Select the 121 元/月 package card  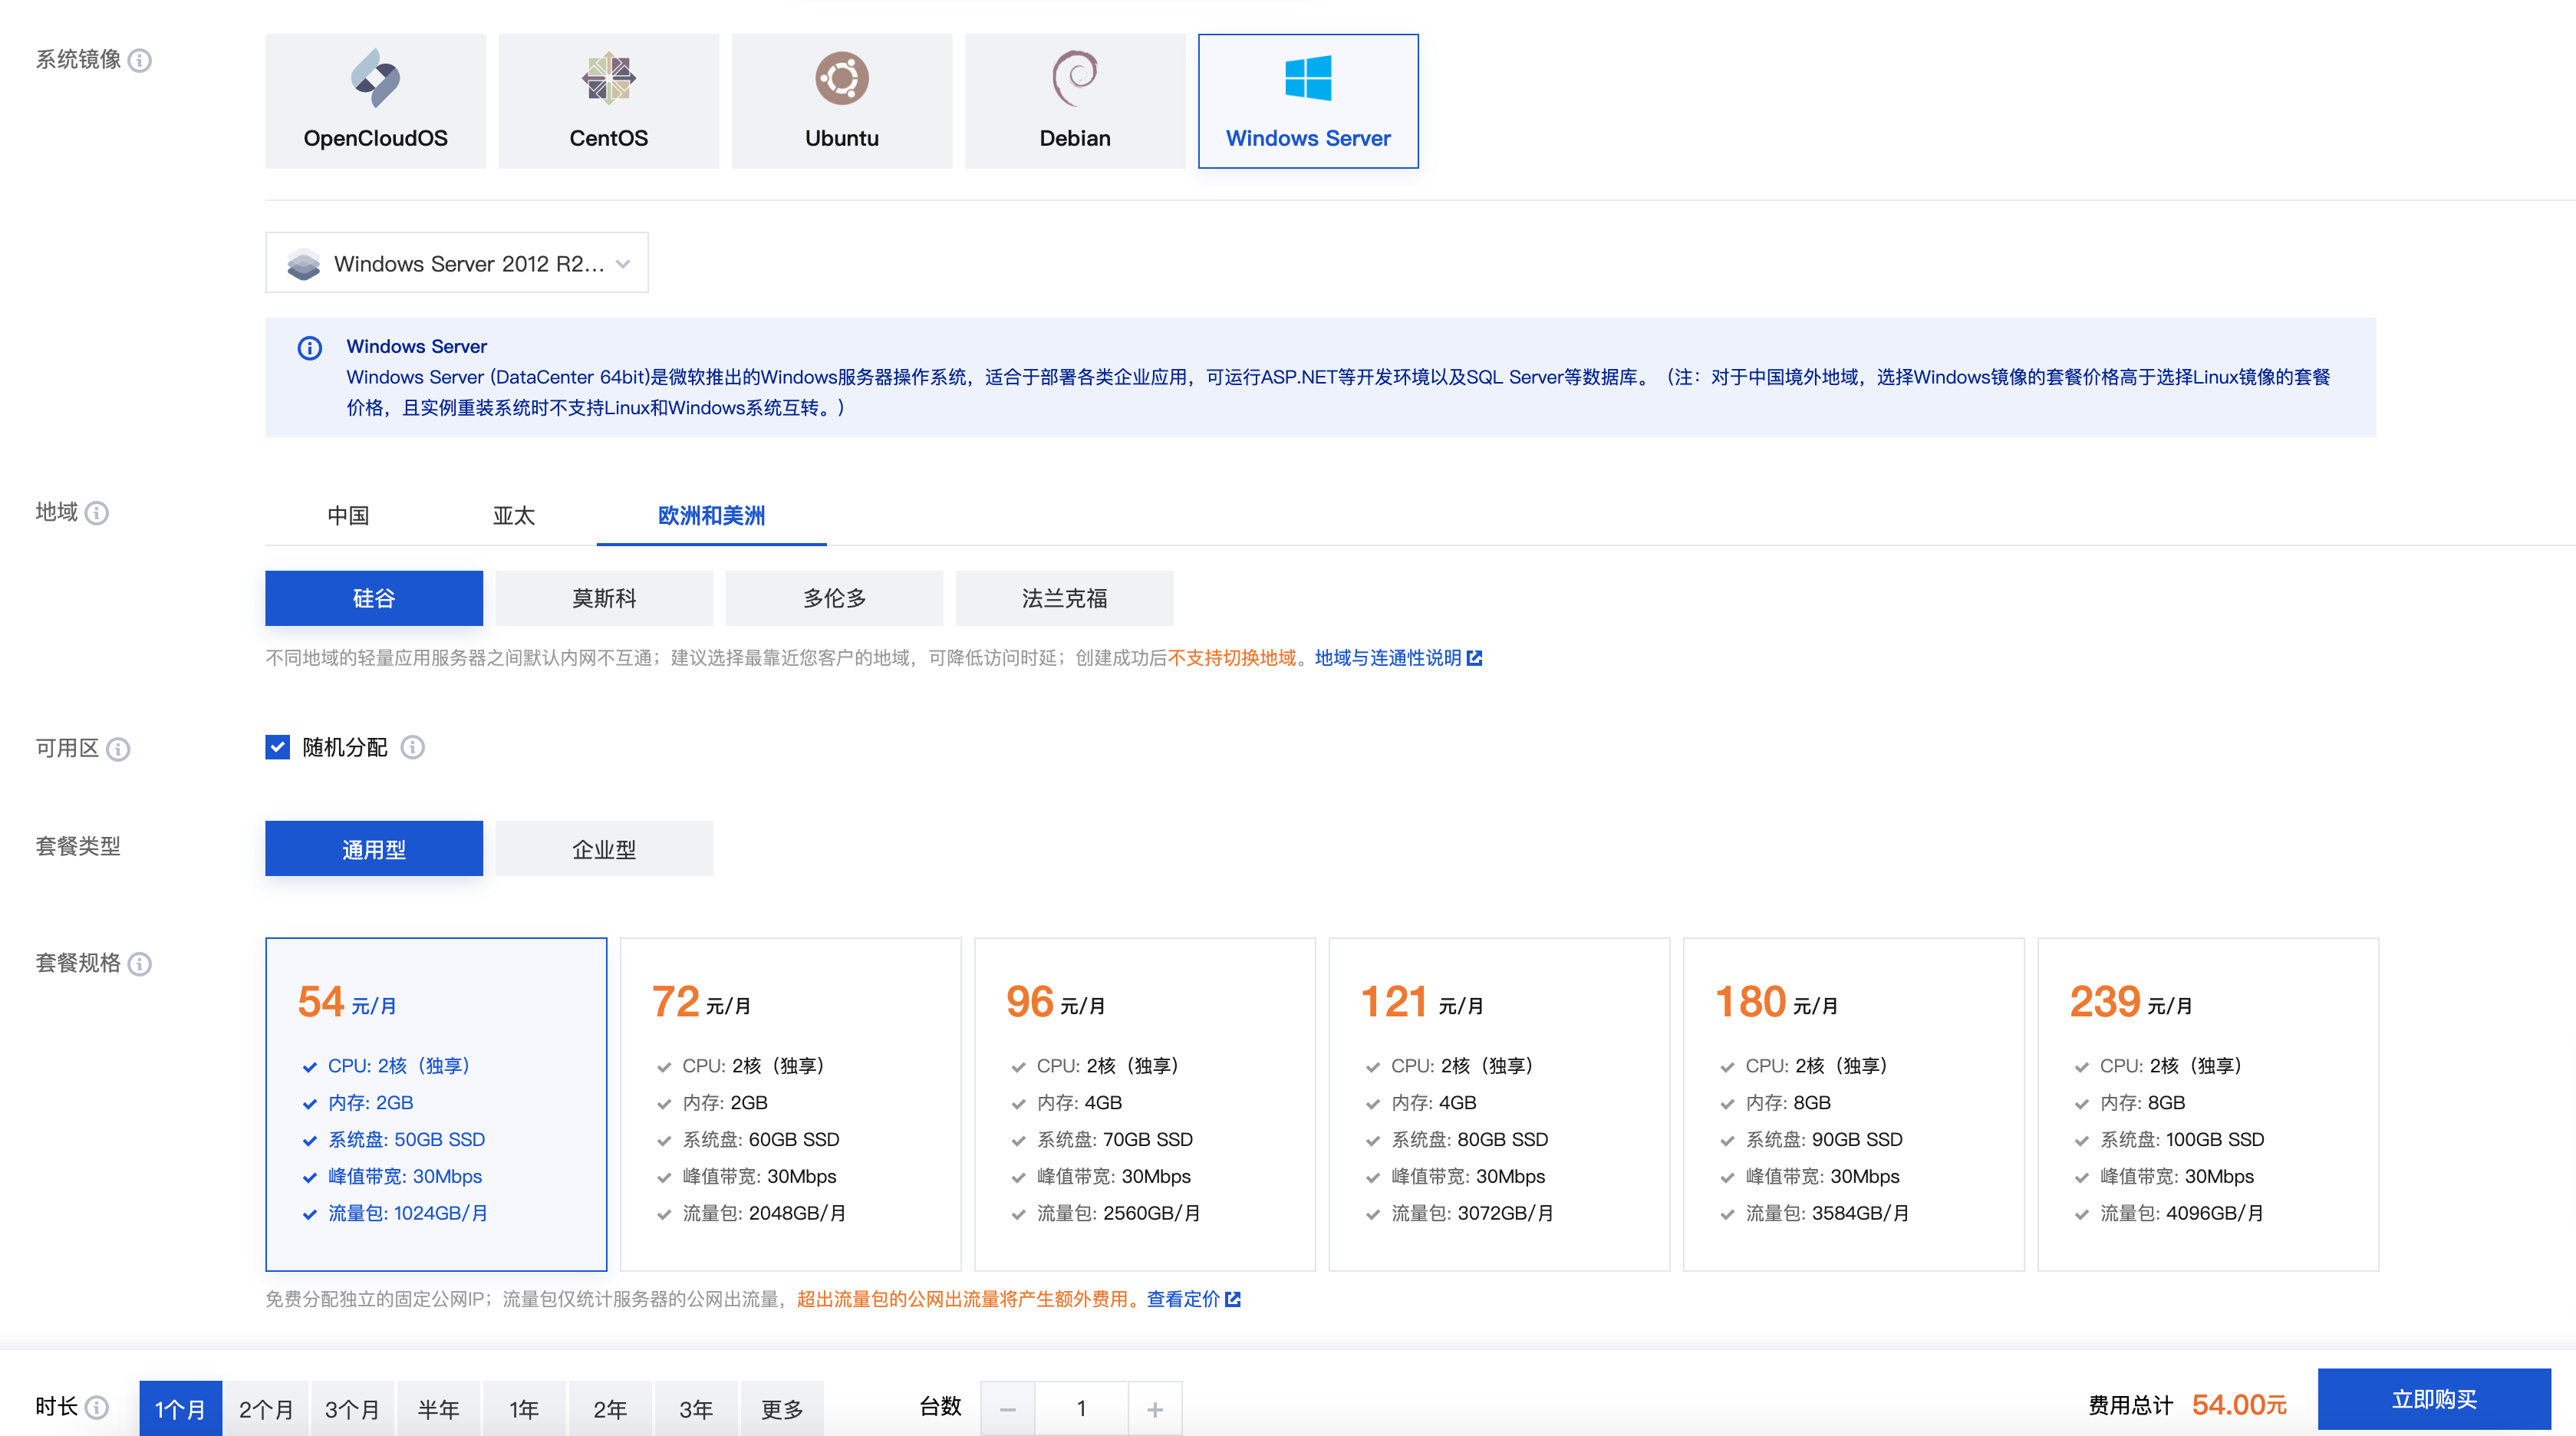[x=1499, y=1104]
